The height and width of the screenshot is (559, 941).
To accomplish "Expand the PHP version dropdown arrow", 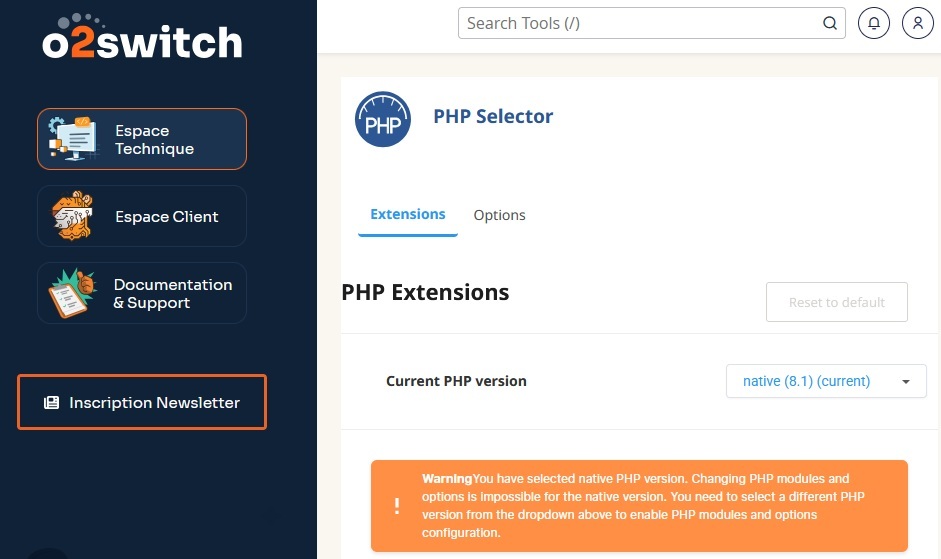I will [x=906, y=381].
